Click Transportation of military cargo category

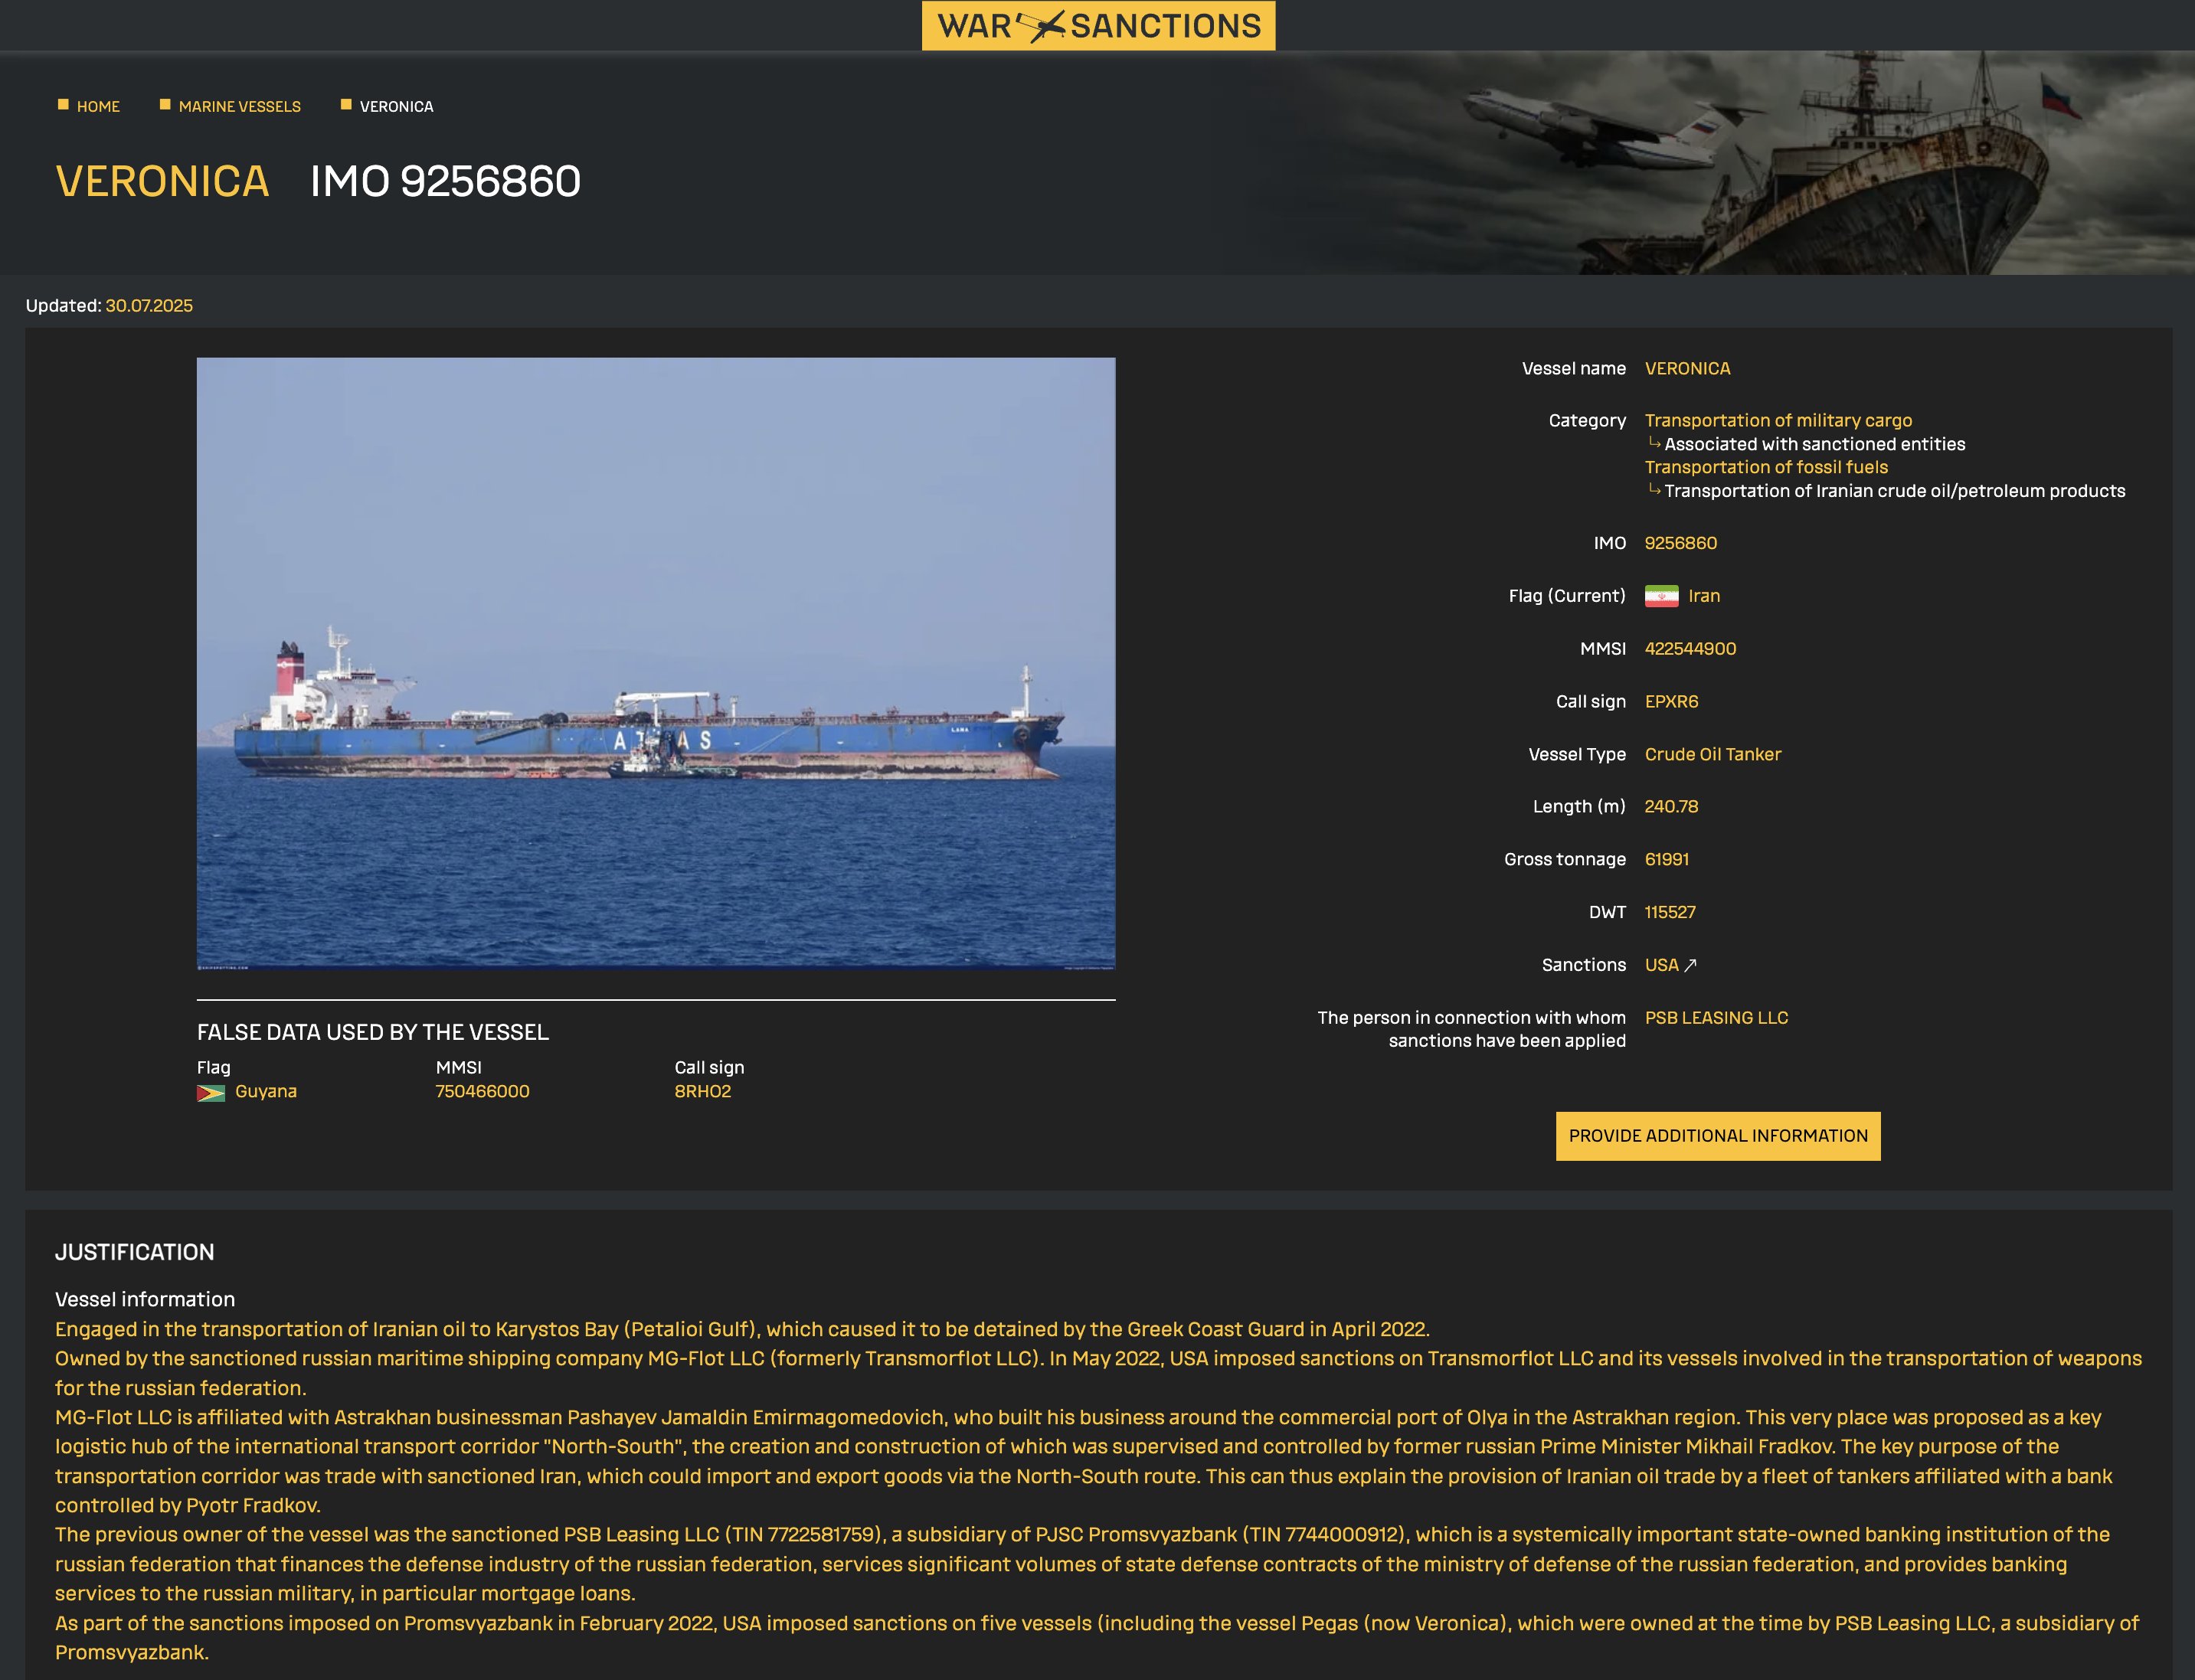[1778, 420]
